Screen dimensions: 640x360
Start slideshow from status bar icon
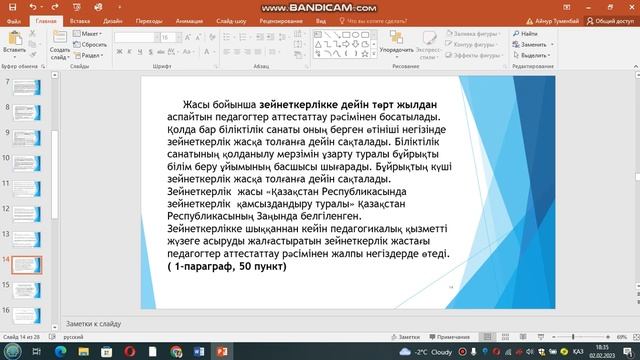[541, 337]
